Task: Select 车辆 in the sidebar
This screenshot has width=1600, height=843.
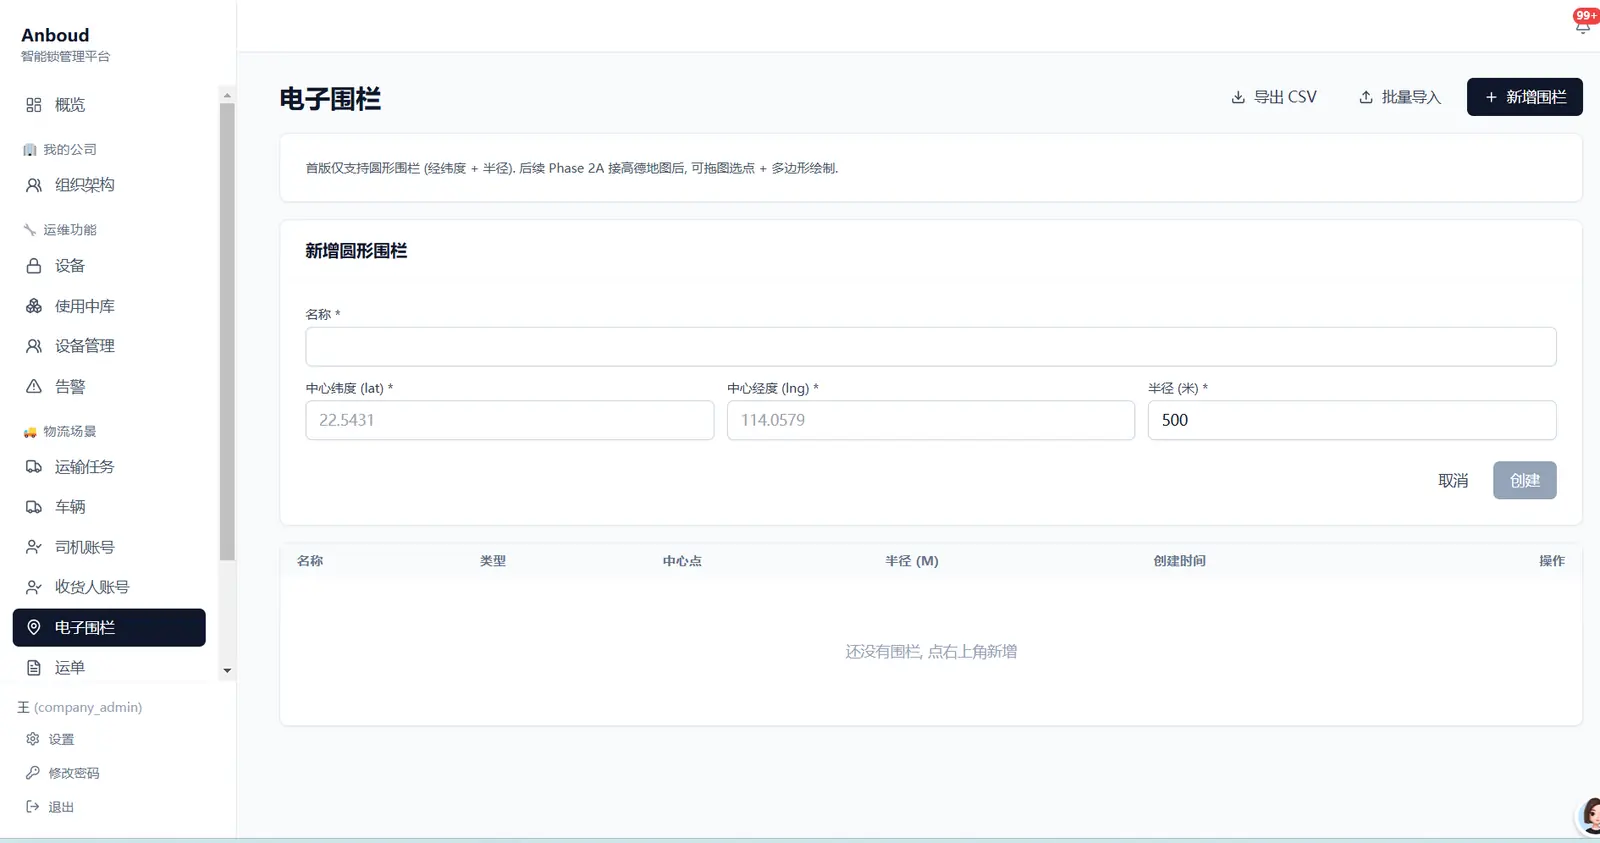Action: 109,507
